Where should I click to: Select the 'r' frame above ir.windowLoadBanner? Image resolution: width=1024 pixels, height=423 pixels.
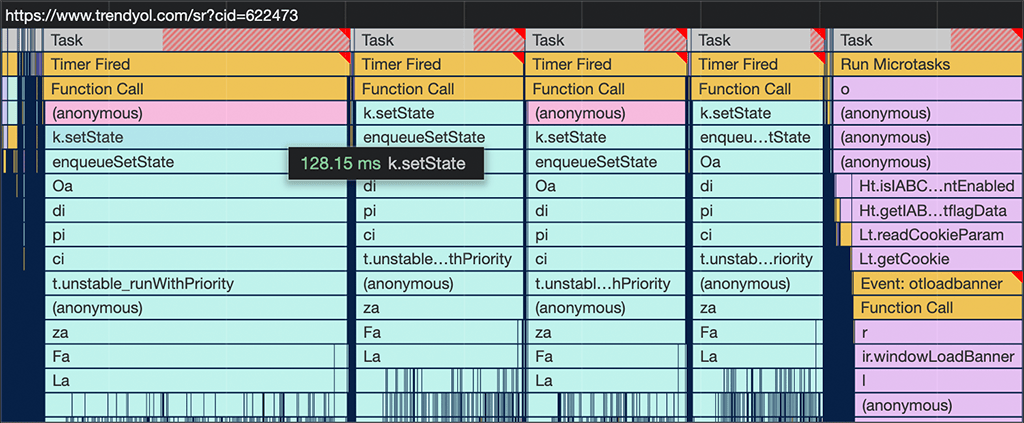(937, 332)
